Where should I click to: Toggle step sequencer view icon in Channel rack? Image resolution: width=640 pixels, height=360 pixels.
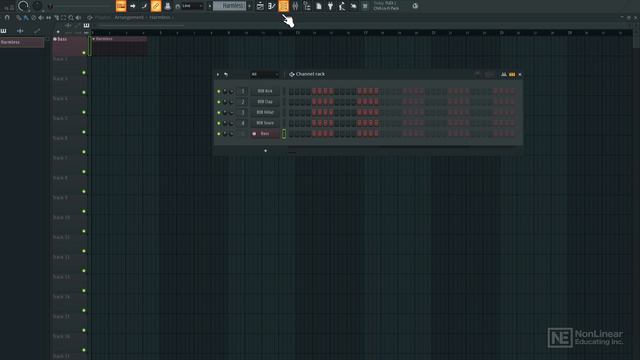pyautogui.click(x=512, y=74)
